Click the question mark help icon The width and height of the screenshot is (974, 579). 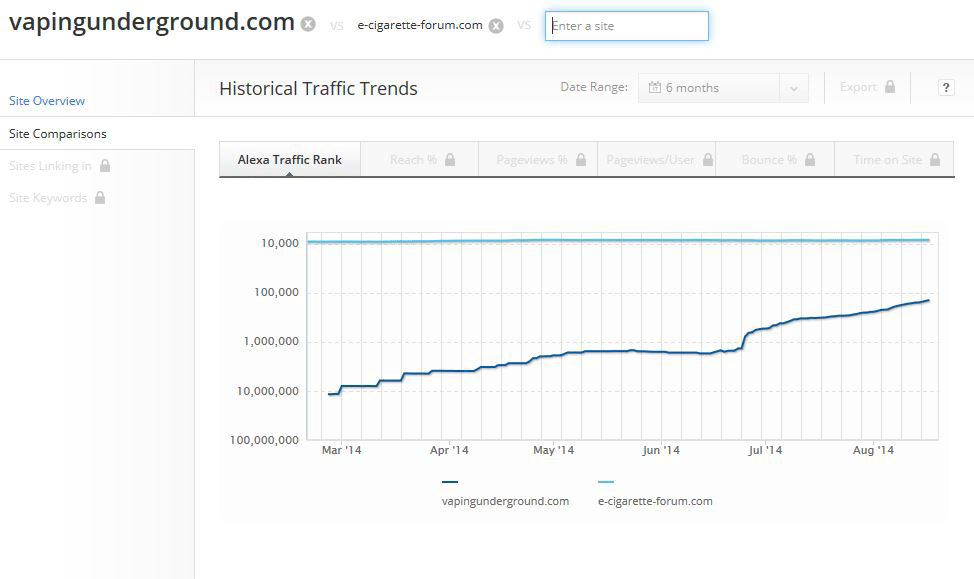click(x=946, y=88)
